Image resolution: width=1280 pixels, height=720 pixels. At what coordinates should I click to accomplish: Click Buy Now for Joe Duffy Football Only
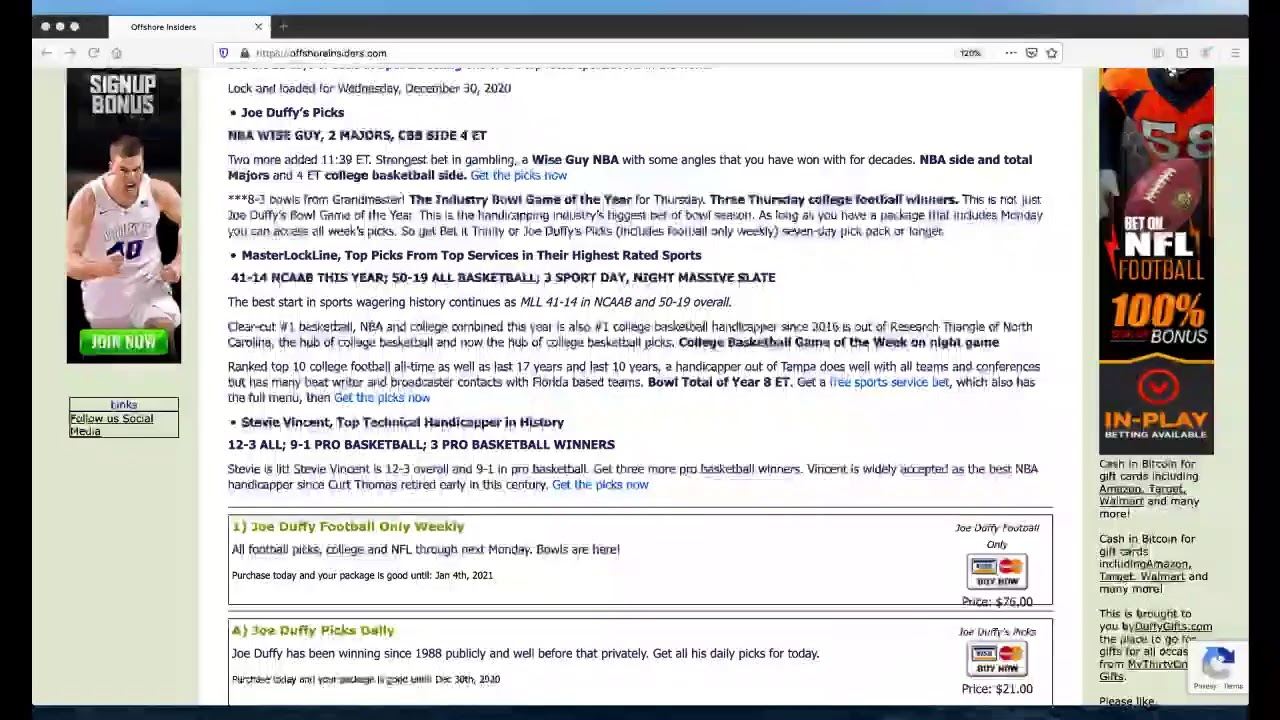click(x=996, y=572)
